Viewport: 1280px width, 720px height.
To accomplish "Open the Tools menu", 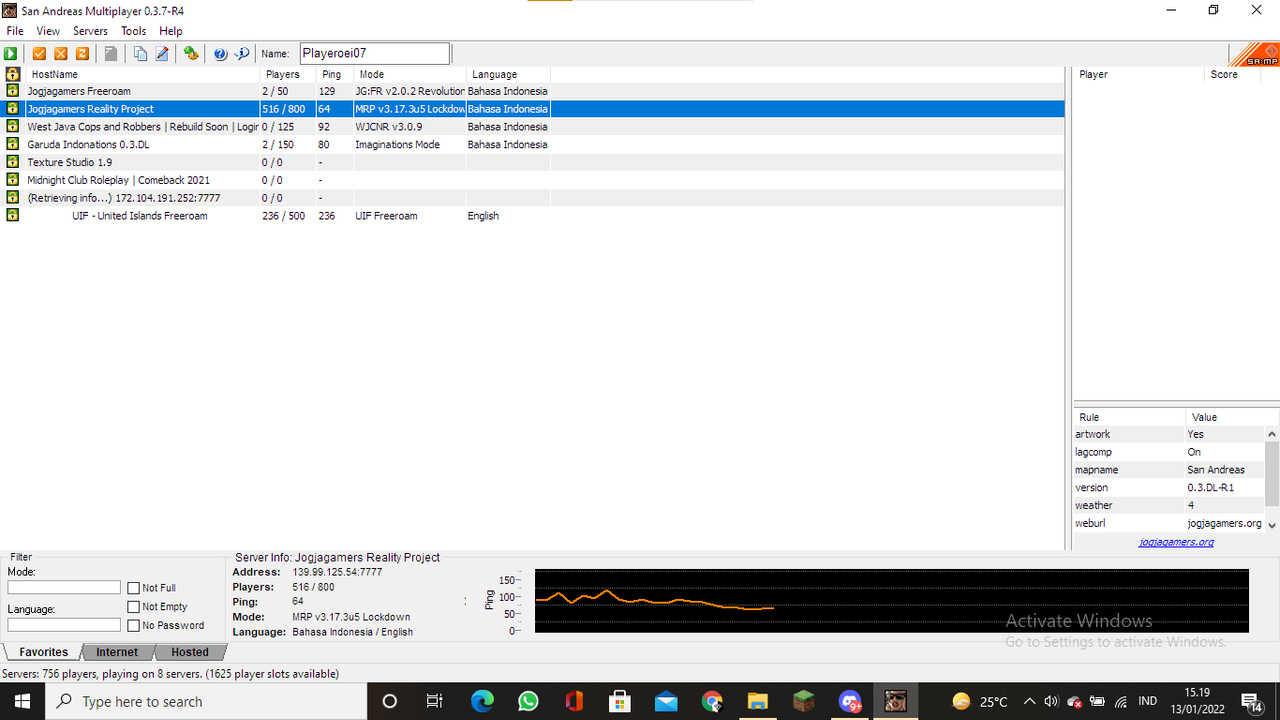I will point(134,31).
